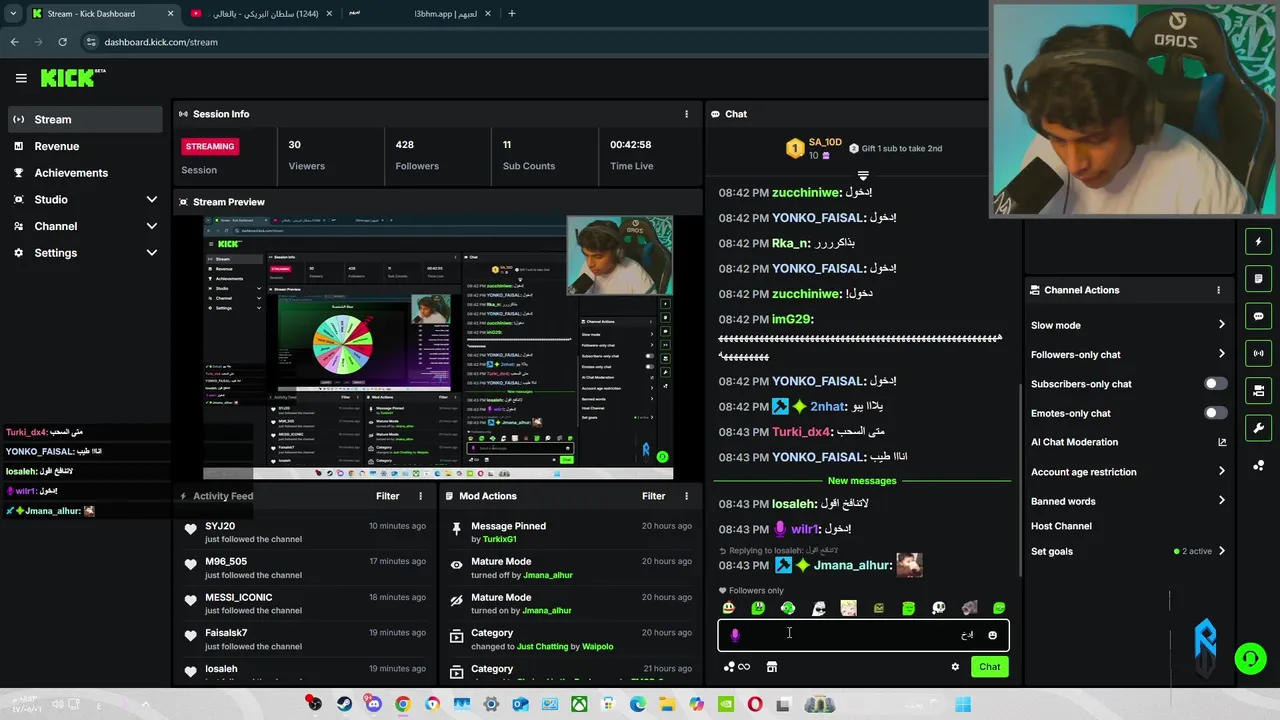Click the broadcast signal icon in right toolbar
Viewport: 1280px width, 720px height.
(1258, 353)
